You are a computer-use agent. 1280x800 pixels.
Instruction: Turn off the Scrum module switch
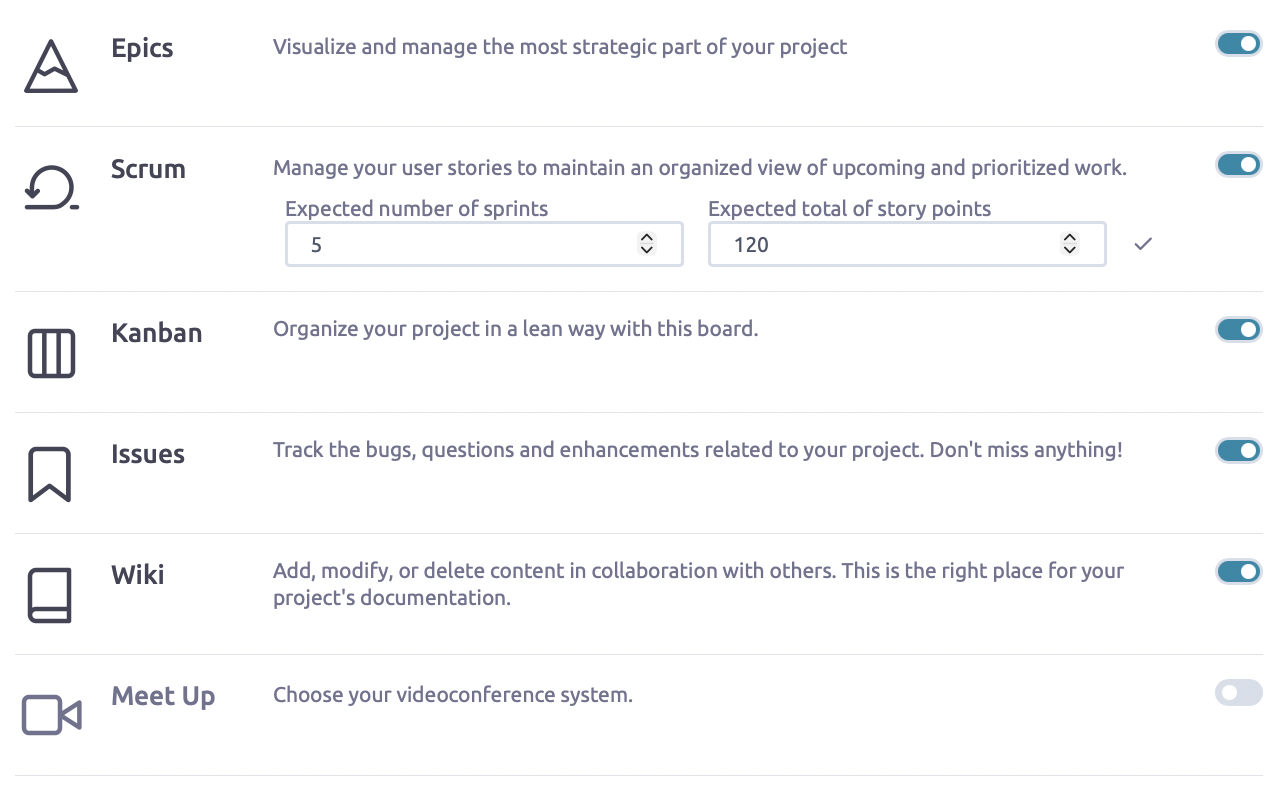(1239, 165)
